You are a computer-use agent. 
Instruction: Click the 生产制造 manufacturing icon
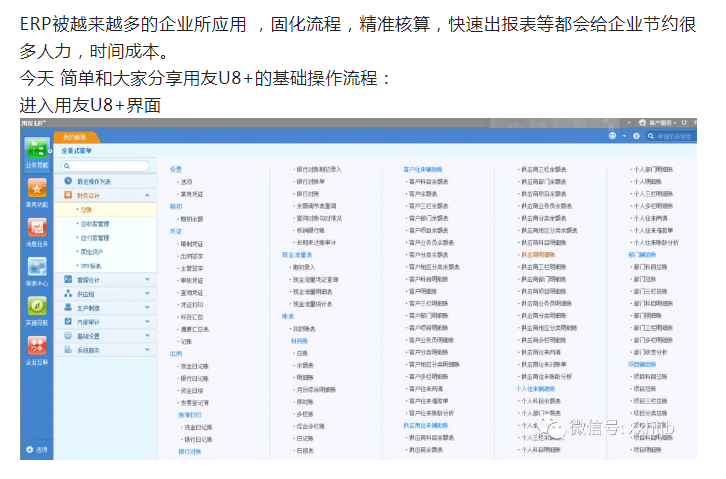[x=68, y=307]
